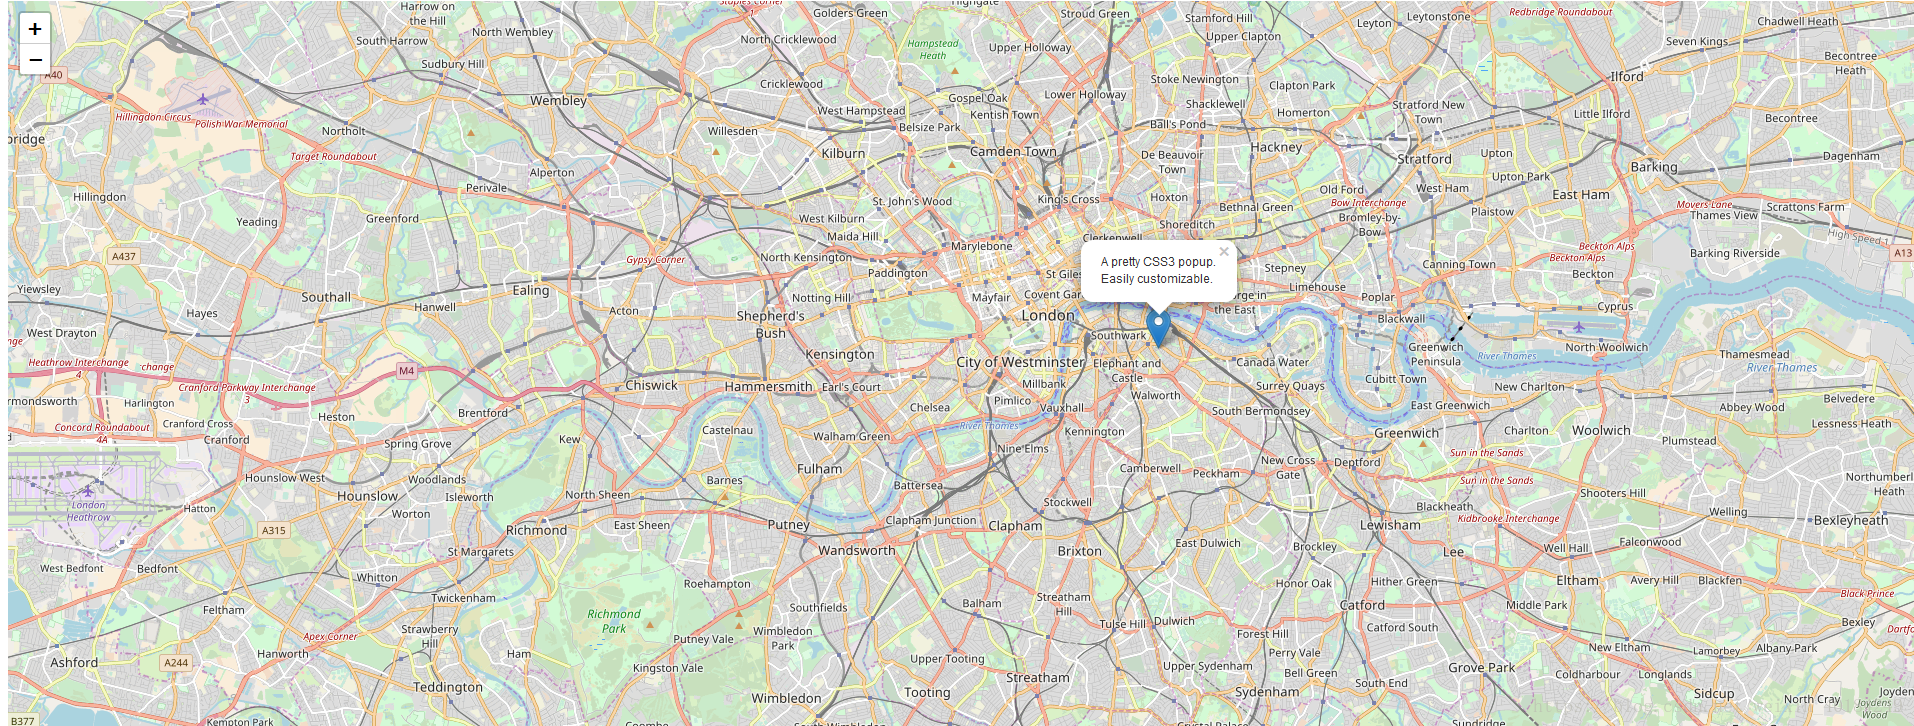The width and height of the screenshot is (1914, 726).
Task: Click the Hampstead Heath label
Action: [x=933, y=50]
